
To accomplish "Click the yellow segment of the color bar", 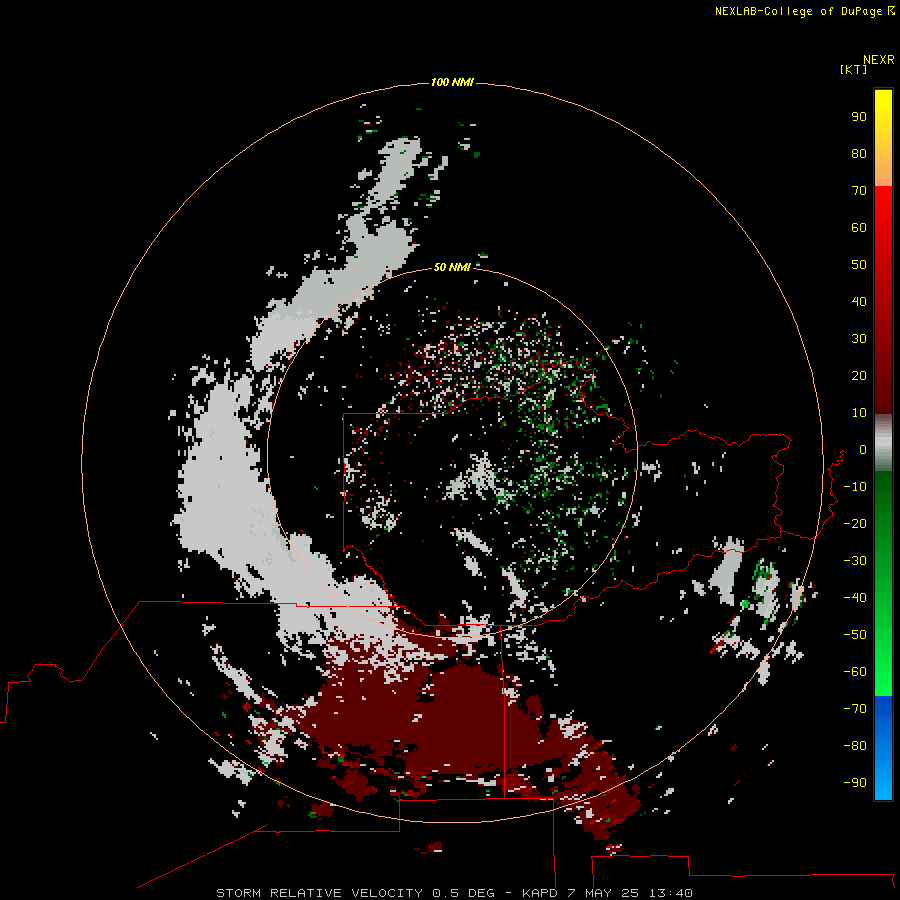I will [x=883, y=138].
